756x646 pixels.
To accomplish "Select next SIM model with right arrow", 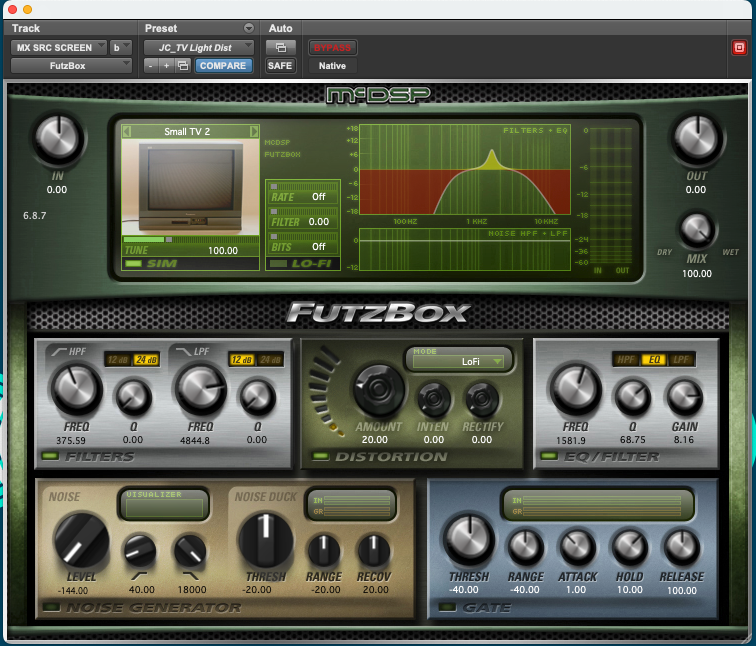I will tap(254, 132).
